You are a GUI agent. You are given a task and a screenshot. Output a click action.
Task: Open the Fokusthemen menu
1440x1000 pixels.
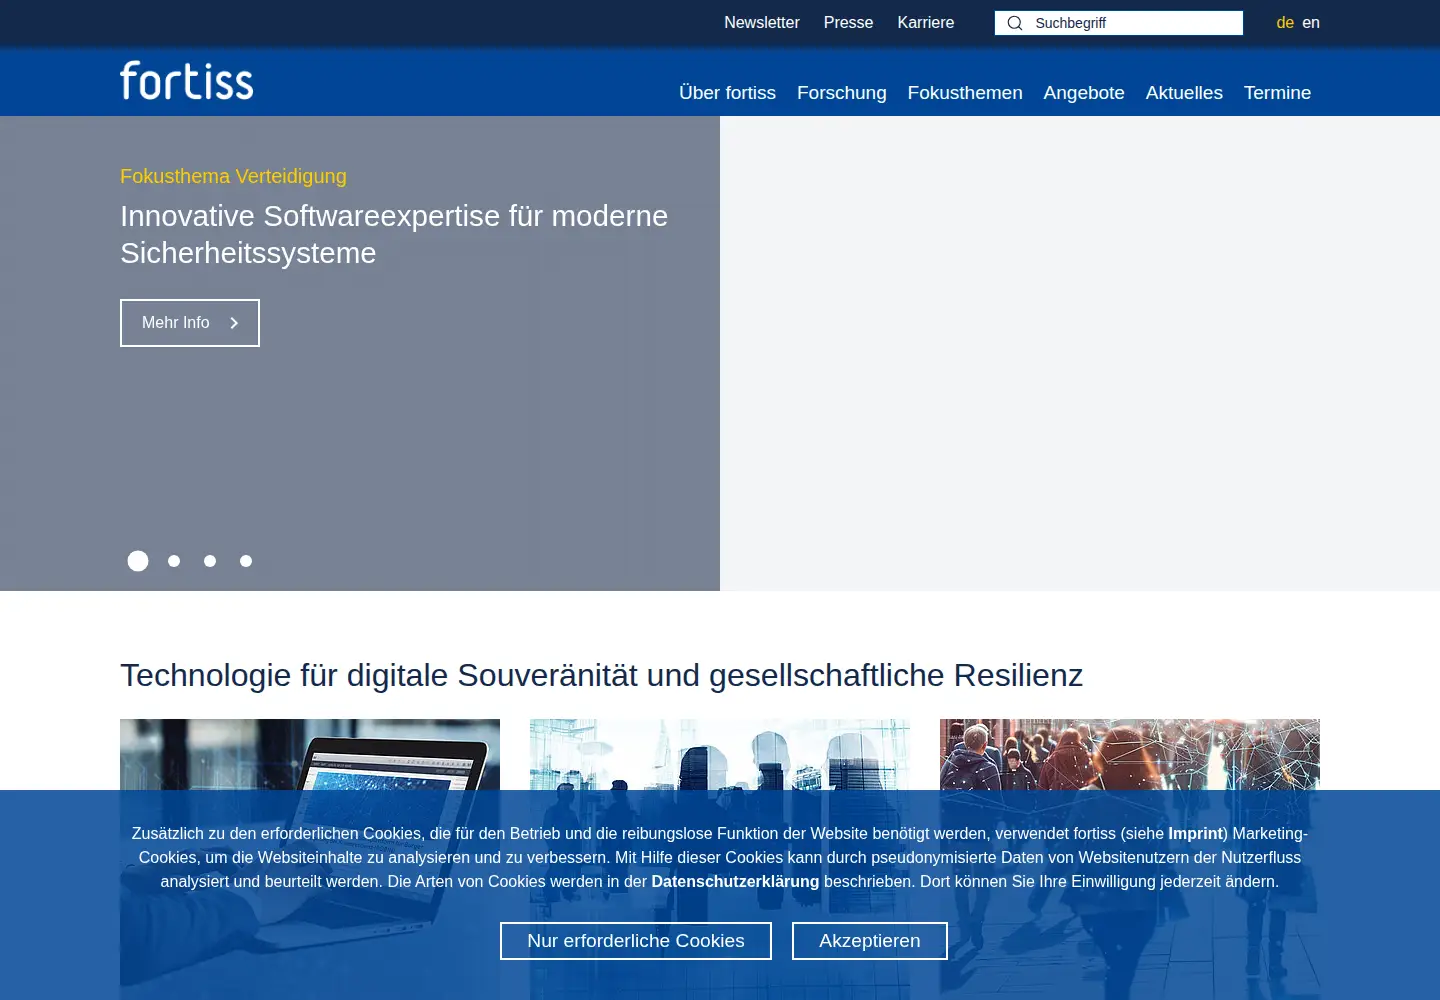tap(965, 93)
